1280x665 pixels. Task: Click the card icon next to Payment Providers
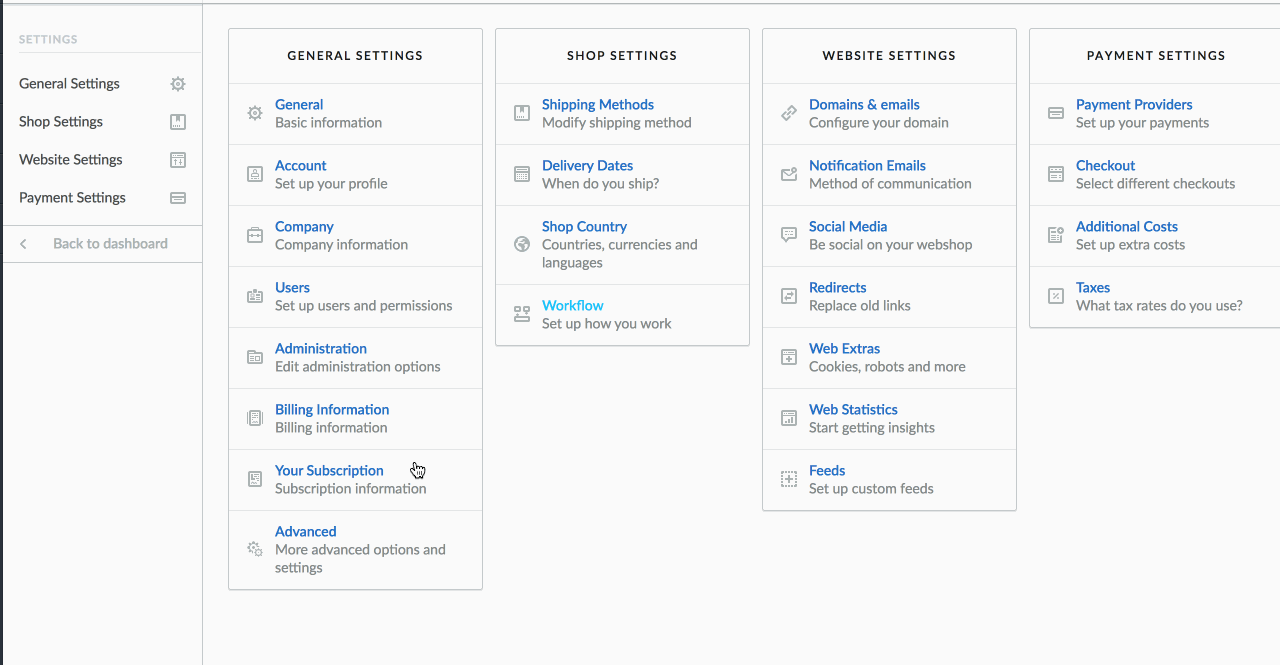[x=1056, y=113]
